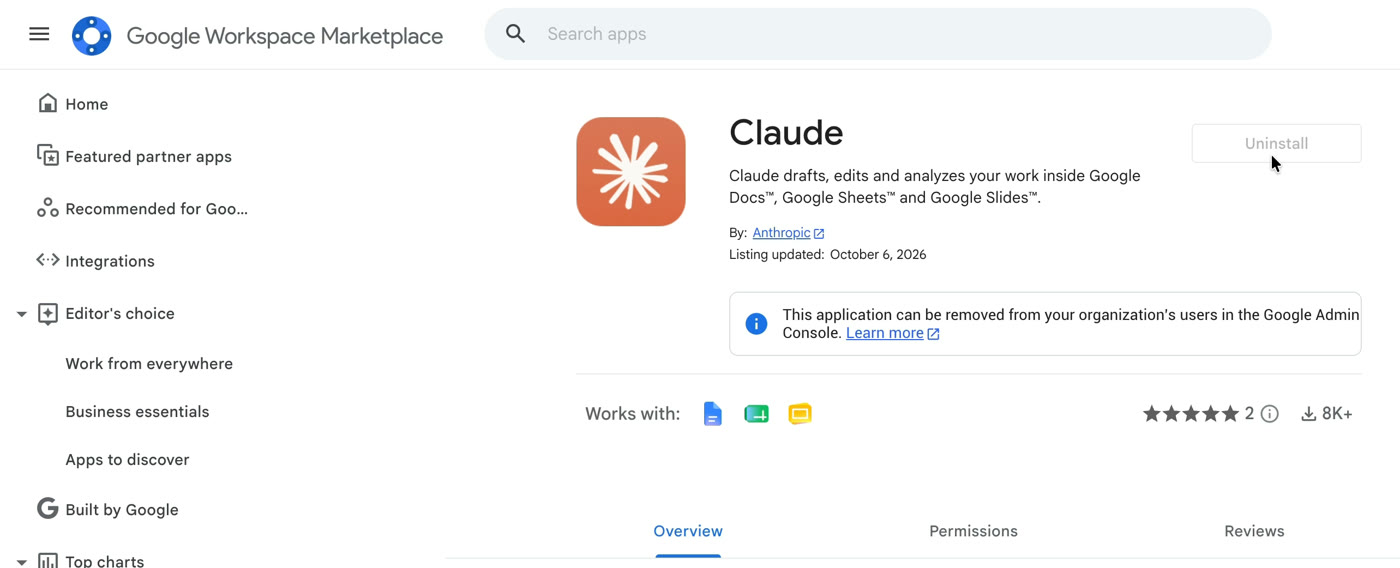Click external link icon beside Anthropic
1400x568 pixels.
819,233
